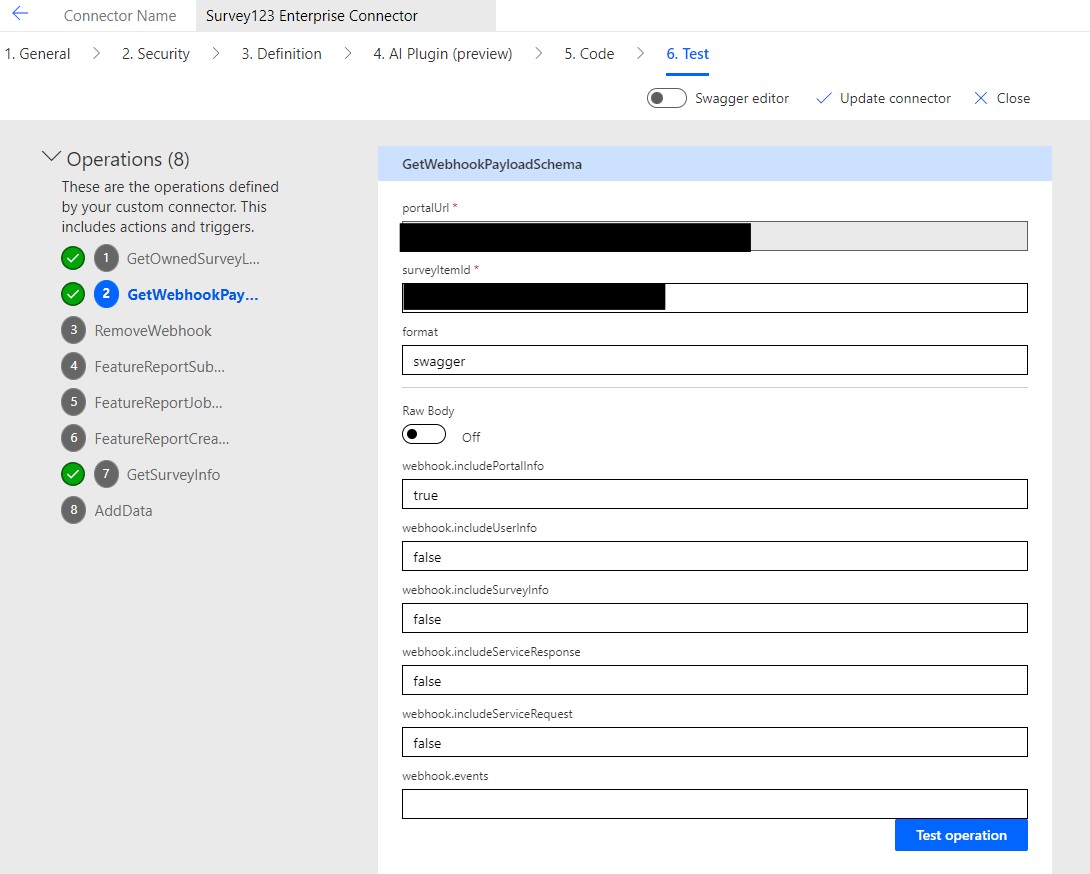This screenshot has width=1090, height=874.
Task: Click the green status icon beside GetSurveyInfo
Action: [x=72, y=474]
